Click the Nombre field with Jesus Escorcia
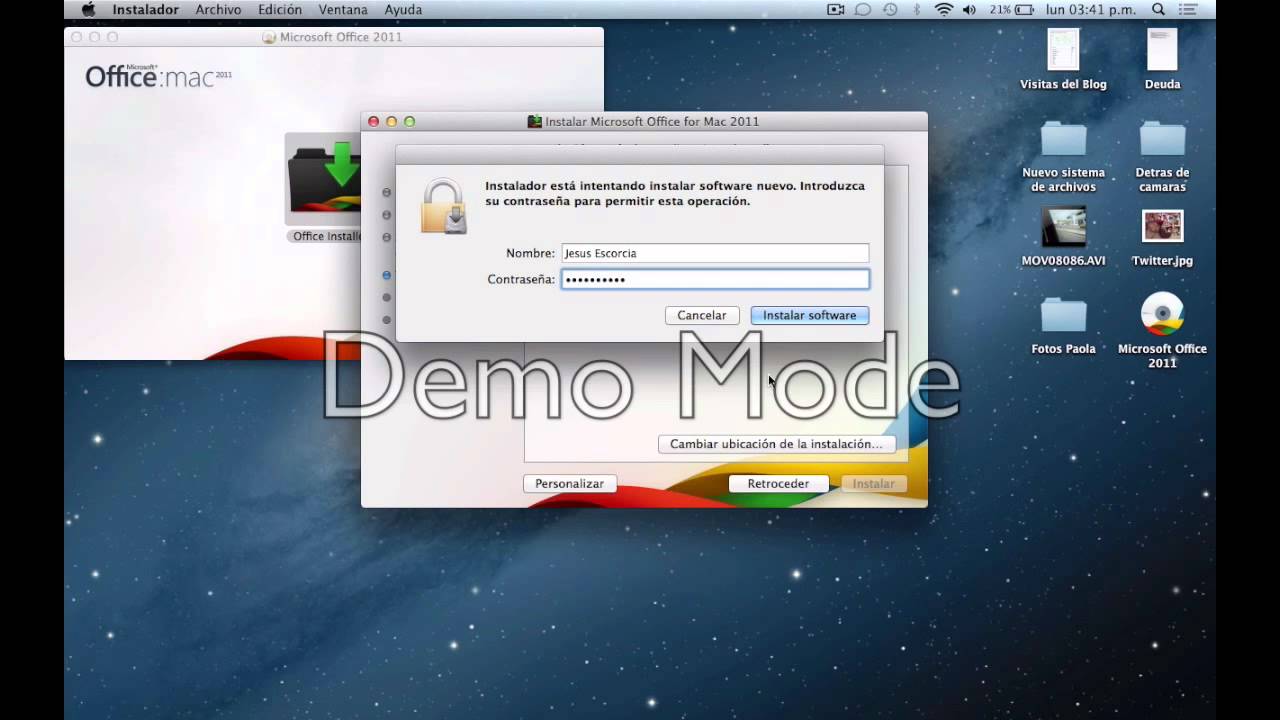This screenshot has height=720, width=1280. (715, 253)
